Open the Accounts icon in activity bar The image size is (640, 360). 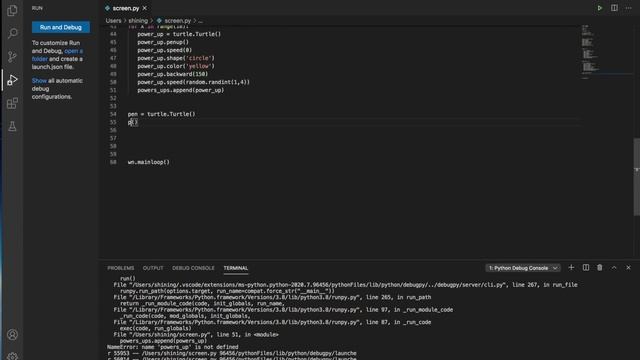tap(12, 334)
